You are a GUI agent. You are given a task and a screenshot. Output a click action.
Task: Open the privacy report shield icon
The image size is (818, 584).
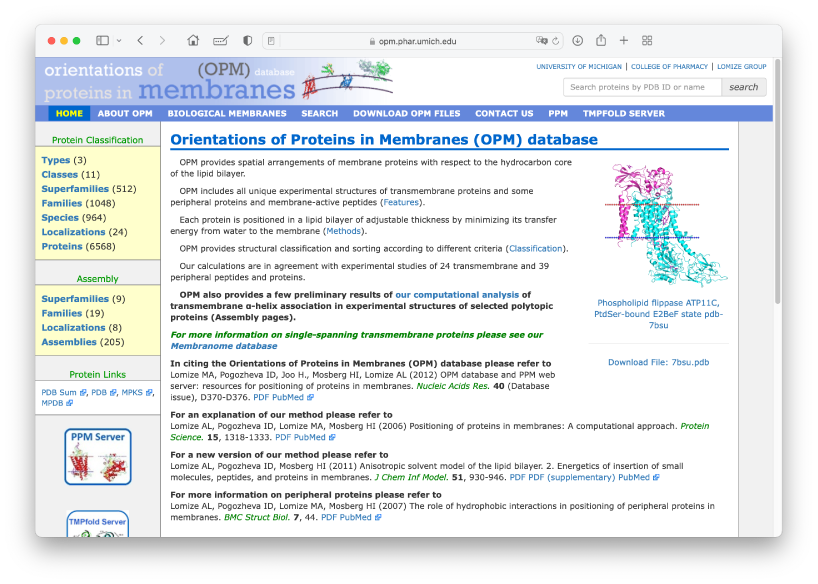[248, 41]
